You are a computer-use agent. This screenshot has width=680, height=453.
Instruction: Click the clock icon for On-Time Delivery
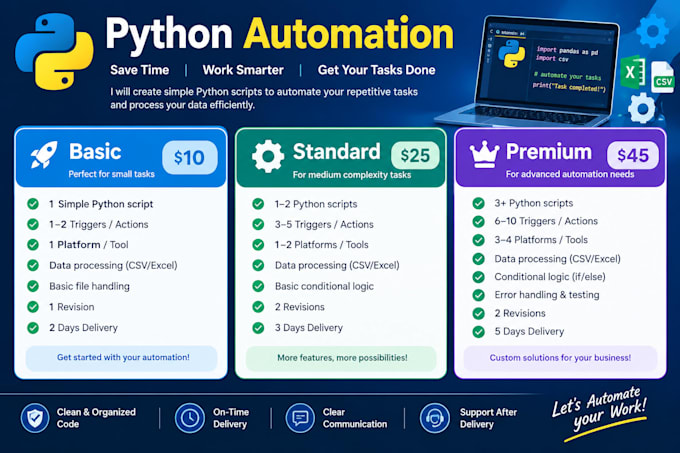[190, 418]
